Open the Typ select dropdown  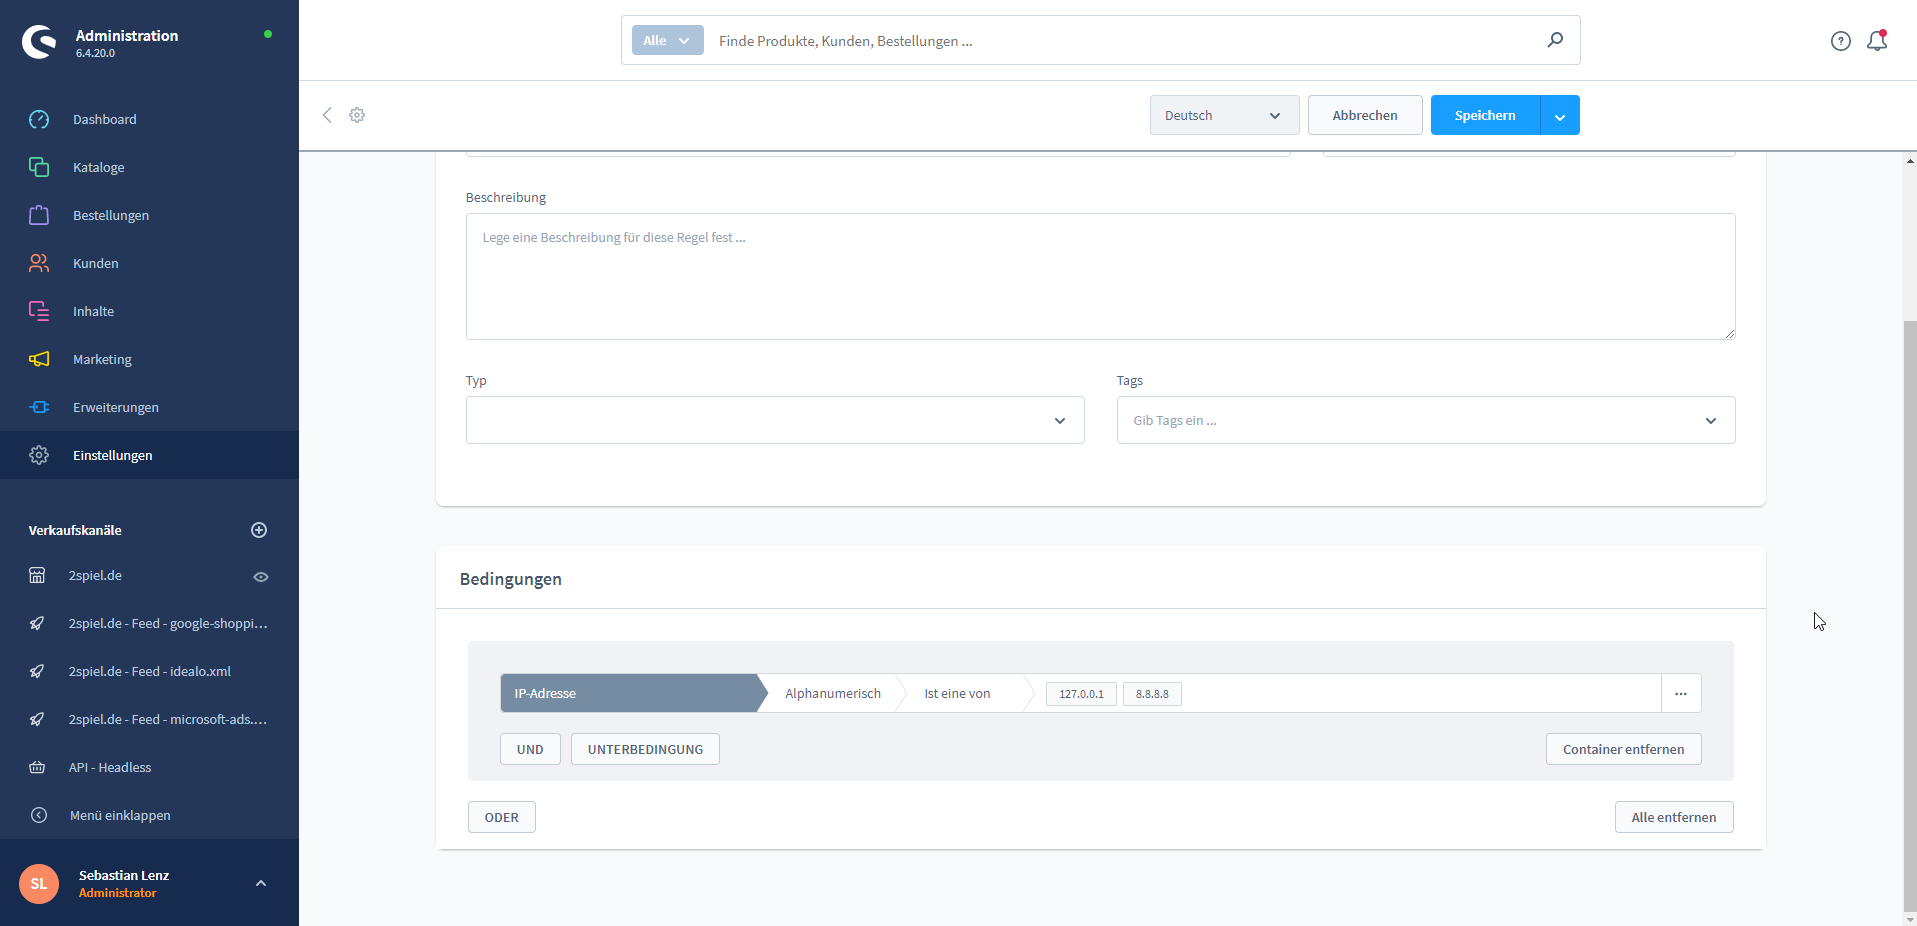point(775,420)
